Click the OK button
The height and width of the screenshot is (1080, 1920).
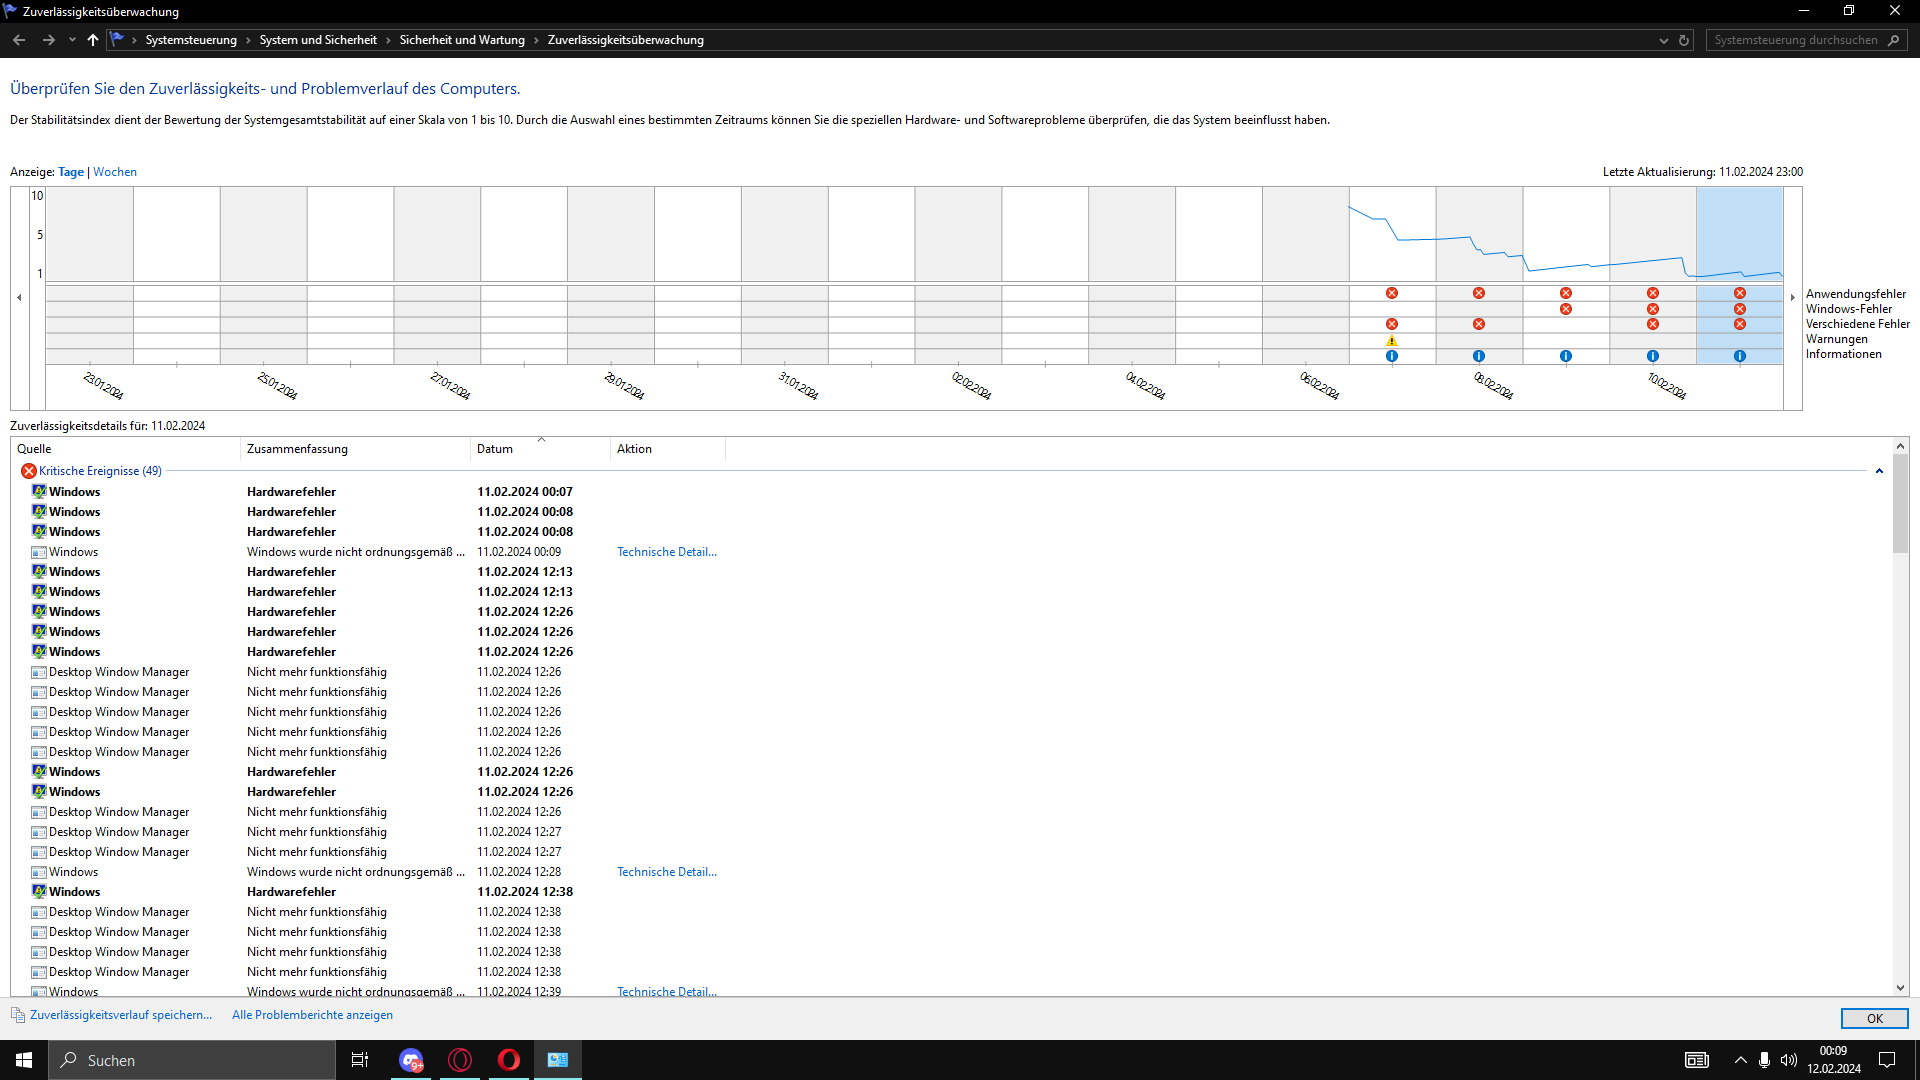pos(1874,1018)
